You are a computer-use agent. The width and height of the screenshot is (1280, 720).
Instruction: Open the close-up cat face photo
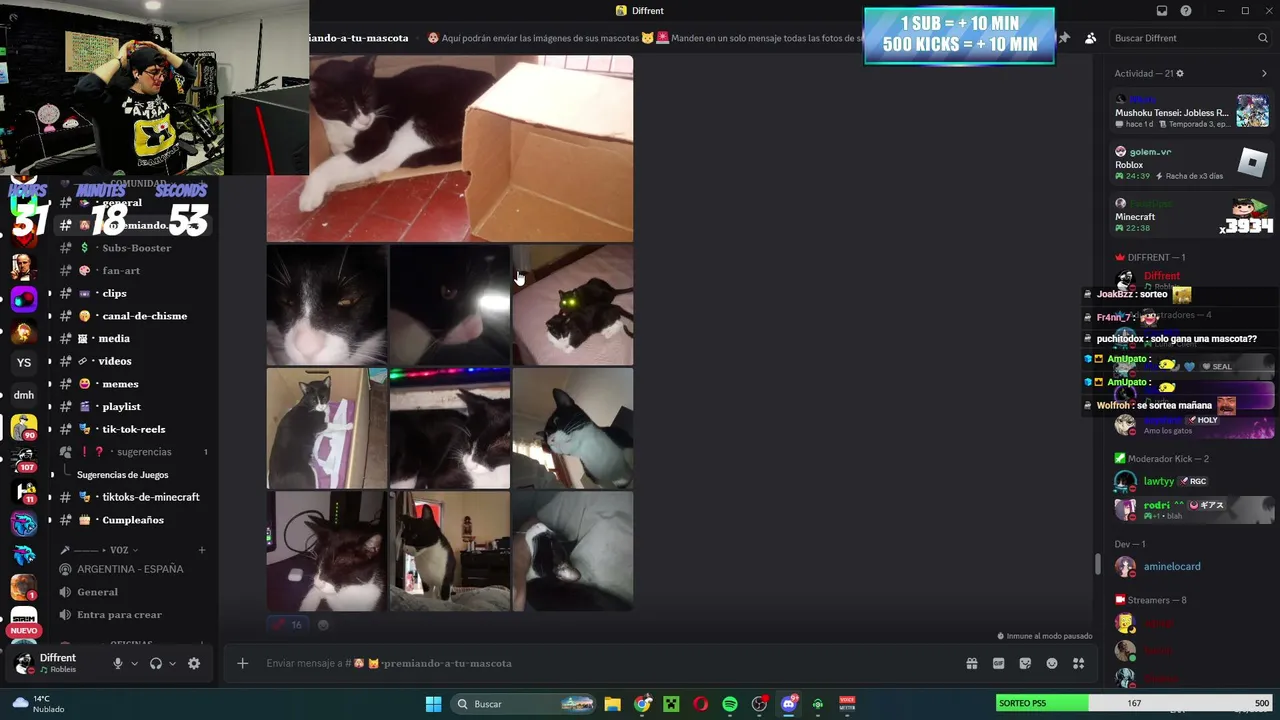pyautogui.click(x=327, y=305)
